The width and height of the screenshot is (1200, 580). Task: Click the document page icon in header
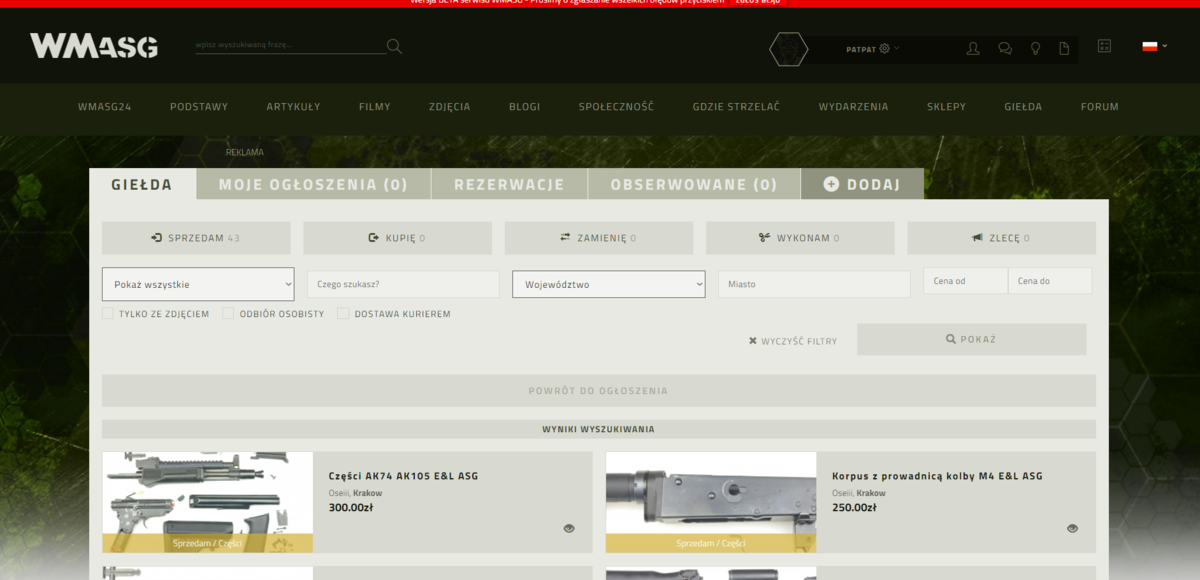click(1064, 48)
